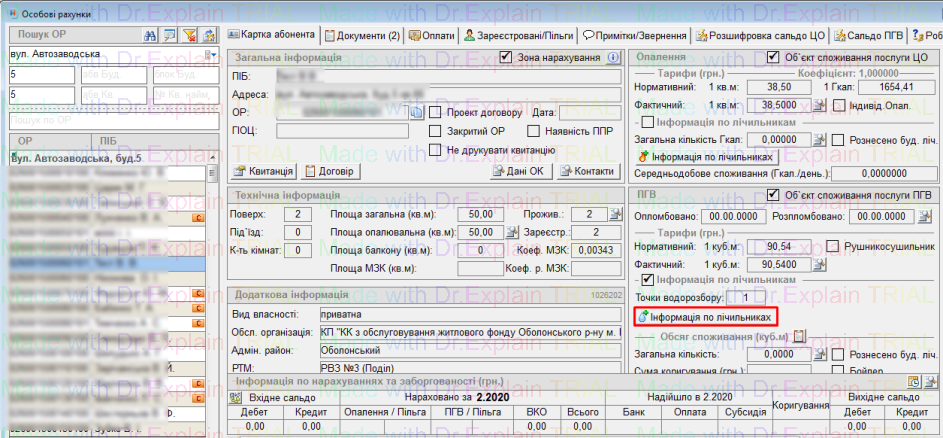Image resolution: width=943 pixels, height=438 pixels.
Task: Click the clear filter funnel icon
Action: point(188,35)
